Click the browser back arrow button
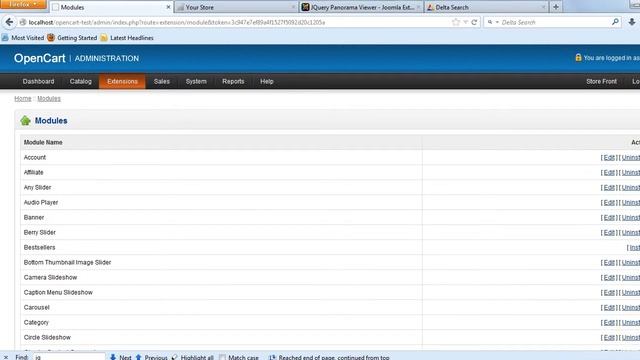The image size is (640, 360). (9, 22)
